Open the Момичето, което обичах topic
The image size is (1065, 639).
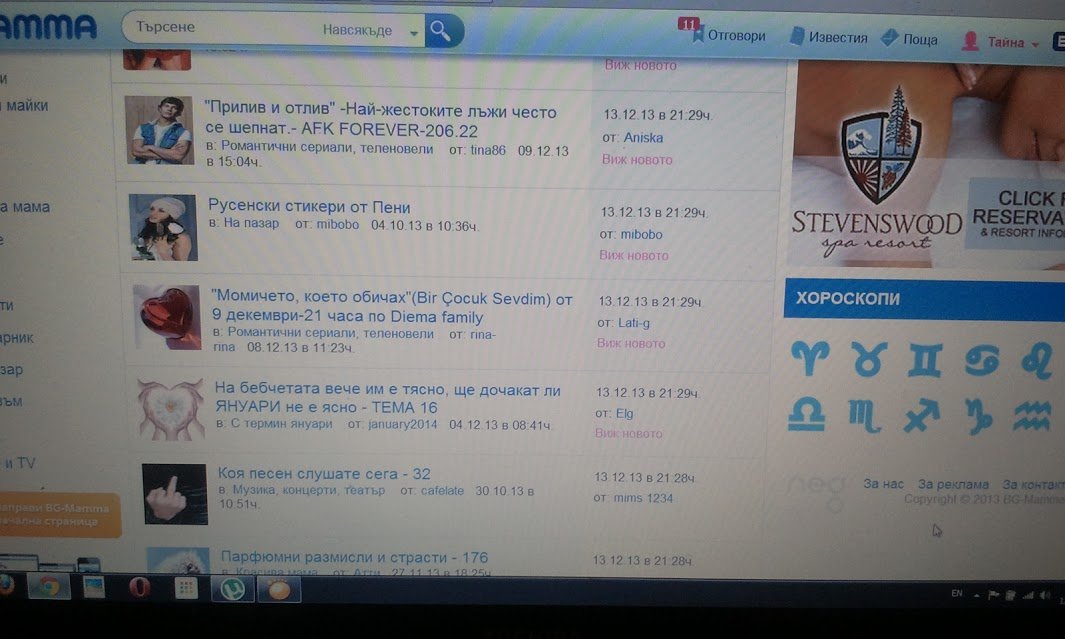tap(392, 308)
